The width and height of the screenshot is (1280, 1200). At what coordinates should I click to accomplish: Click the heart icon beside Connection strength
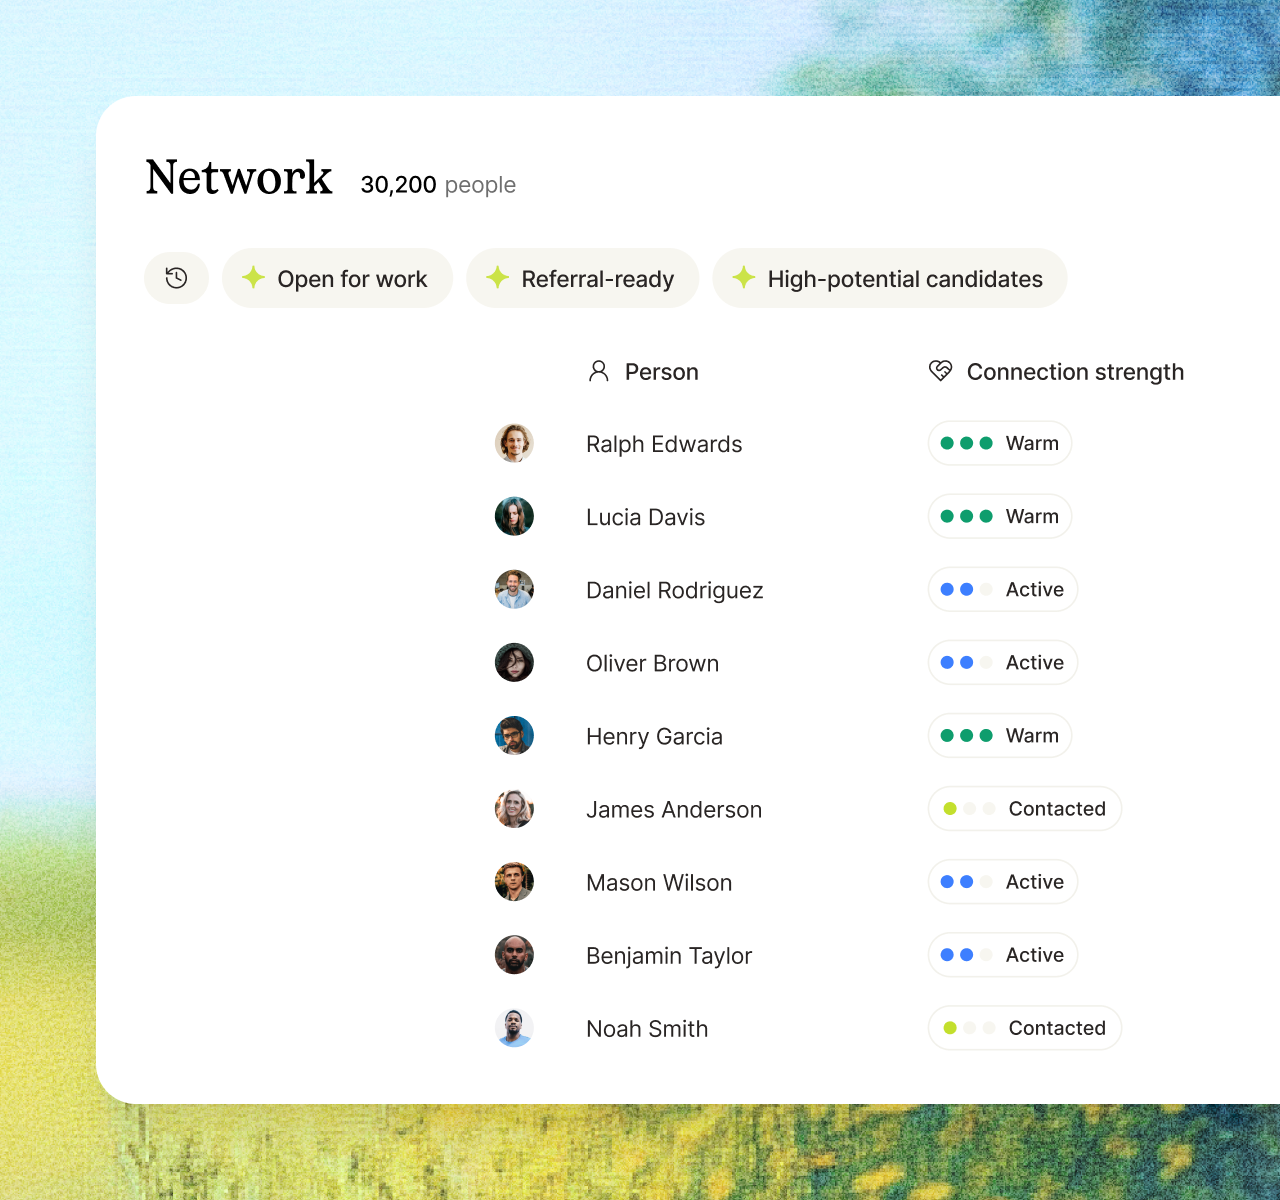point(939,371)
